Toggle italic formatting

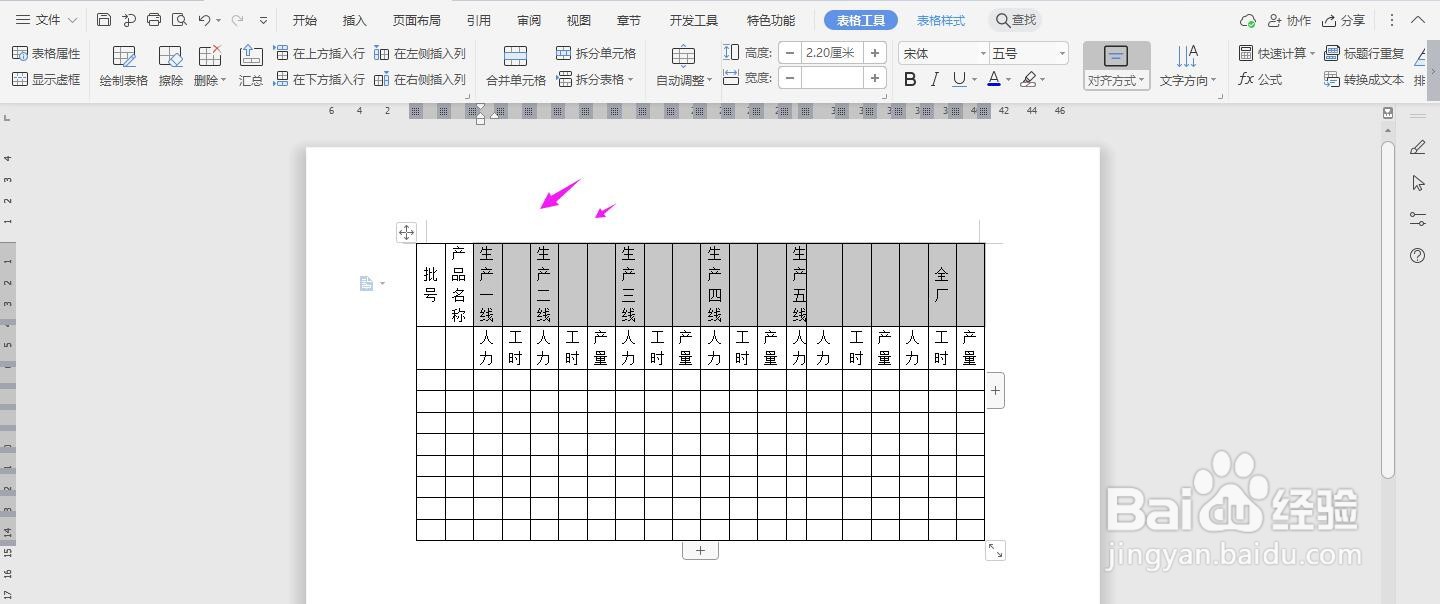click(933, 79)
